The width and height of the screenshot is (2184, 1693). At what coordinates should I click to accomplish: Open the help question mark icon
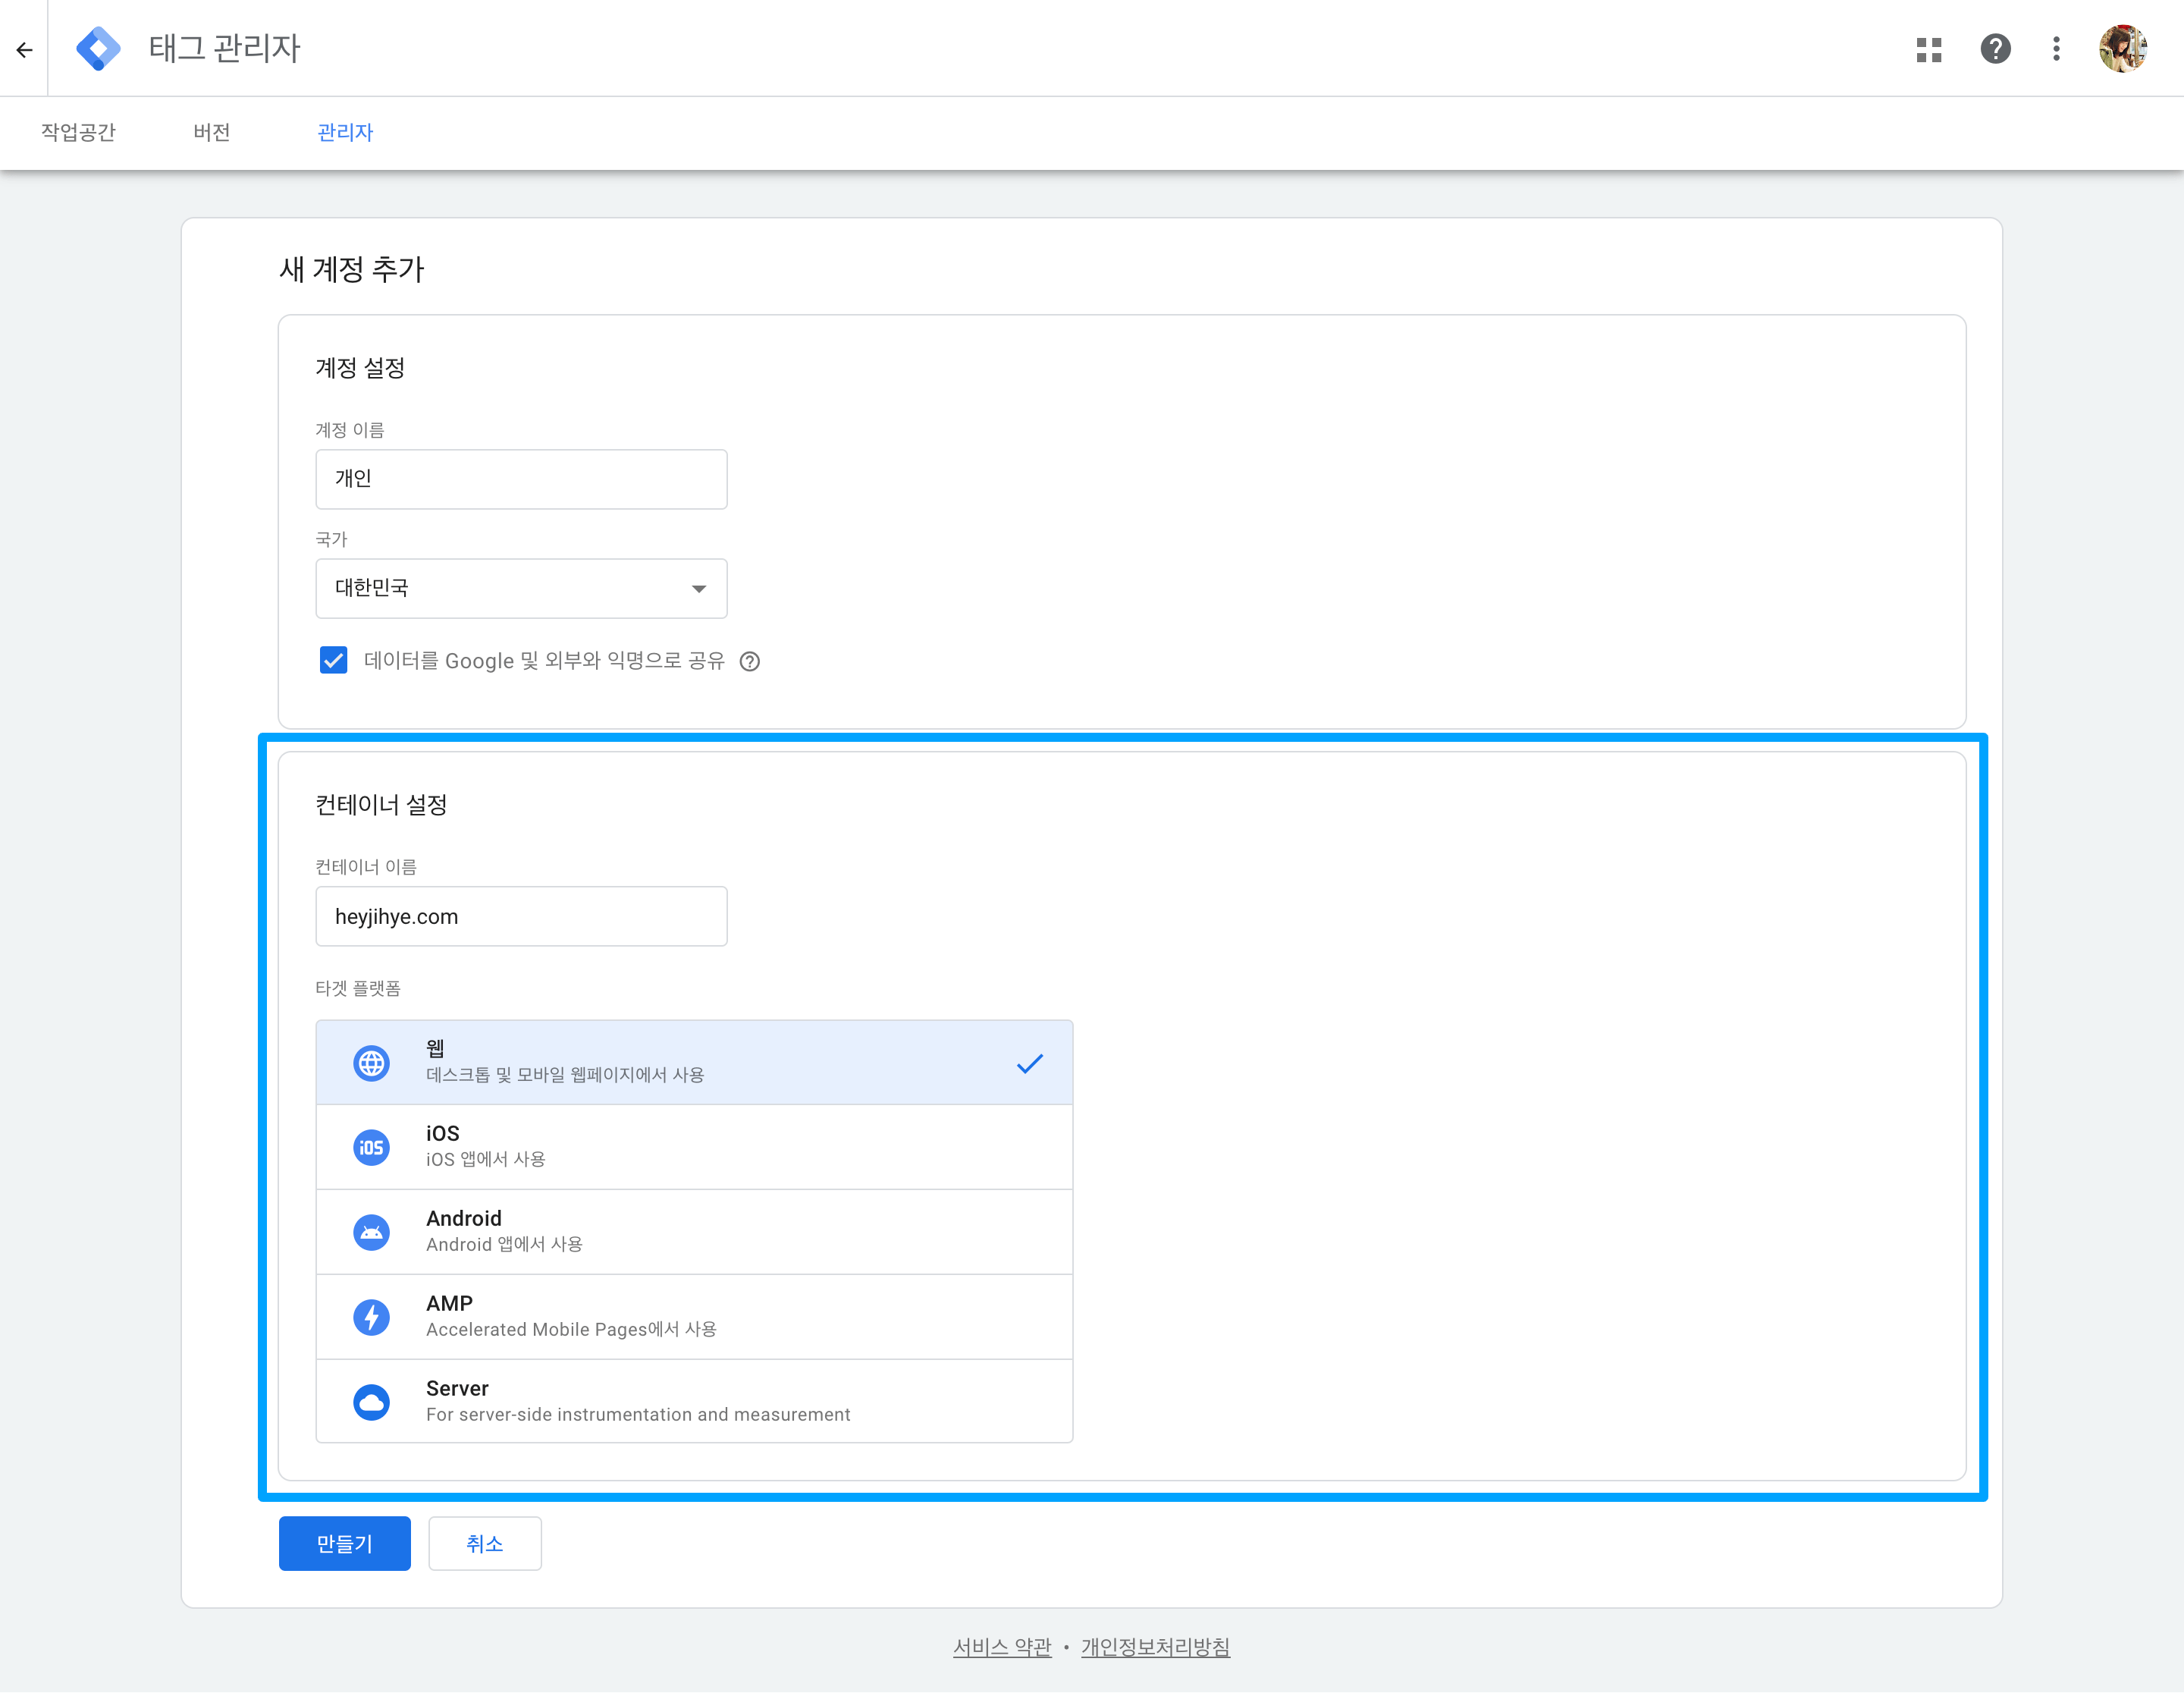1995,49
